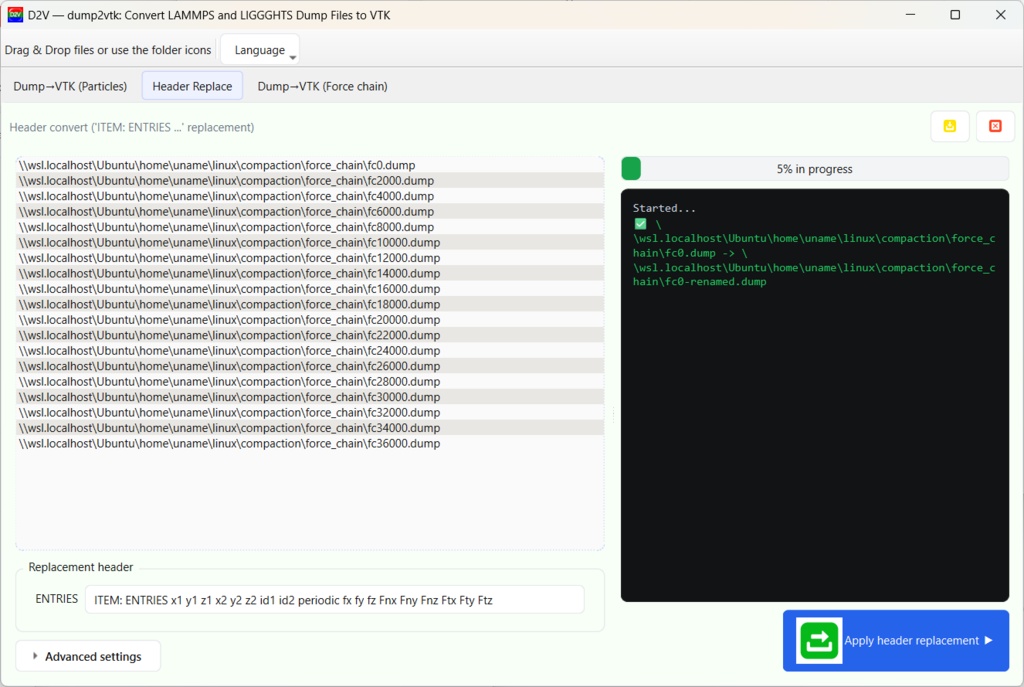This screenshot has width=1024, height=687.
Task: Click the yellow file-import icon
Action: click(949, 125)
